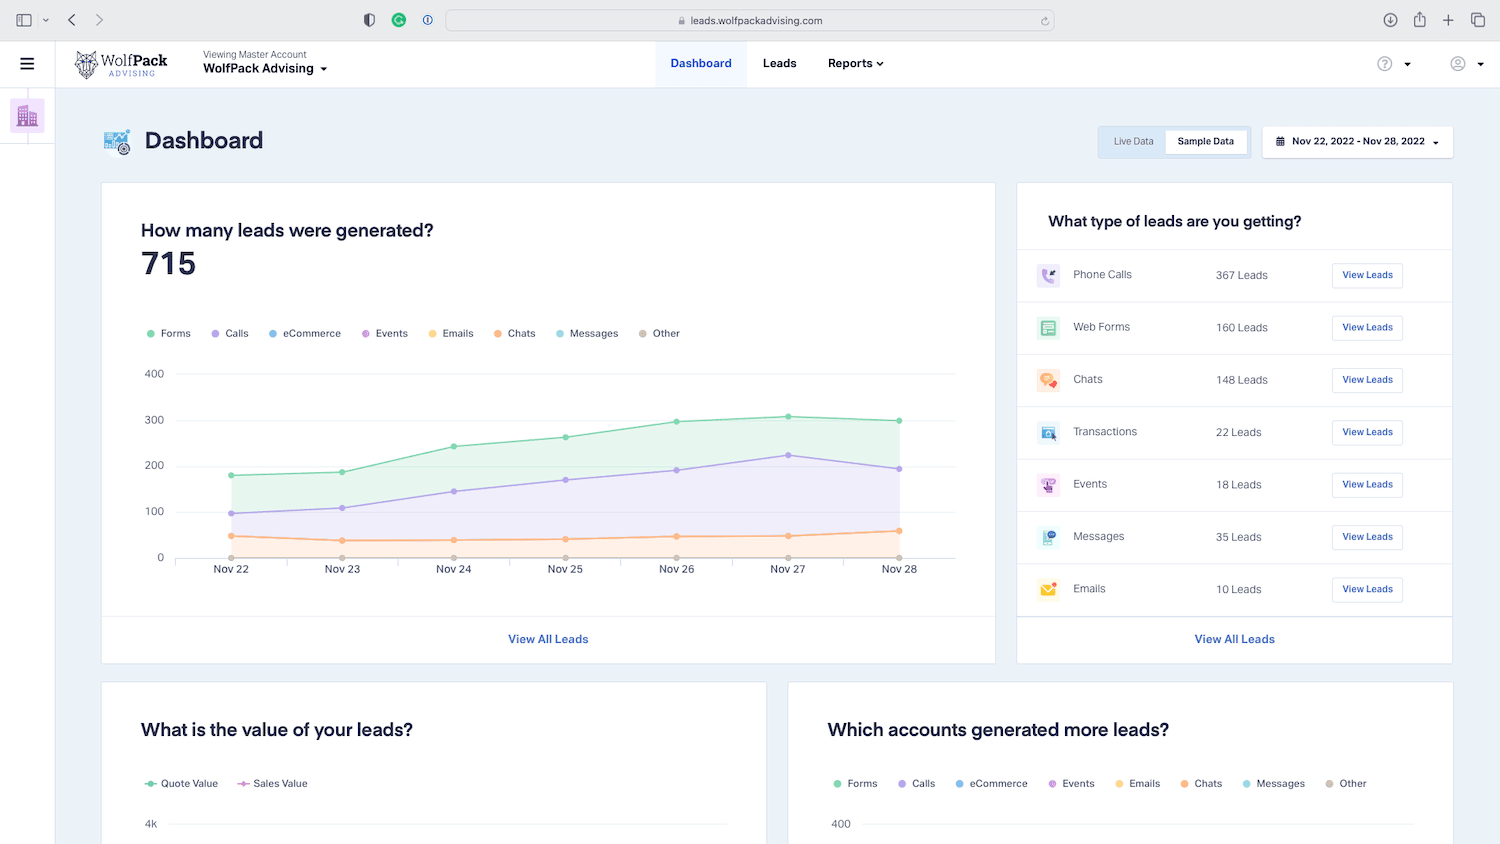Click the Dashboard title icon
The height and width of the screenshot is (844, 1500).
pos(117,142)
